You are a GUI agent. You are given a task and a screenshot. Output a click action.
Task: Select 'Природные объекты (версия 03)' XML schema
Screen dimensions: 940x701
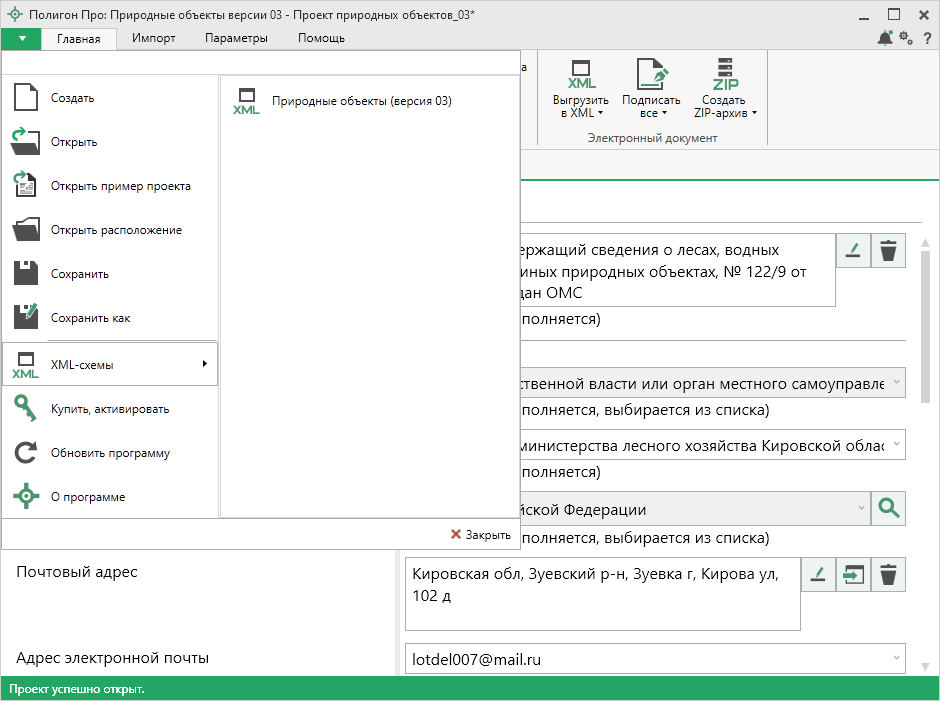[361, 101]
